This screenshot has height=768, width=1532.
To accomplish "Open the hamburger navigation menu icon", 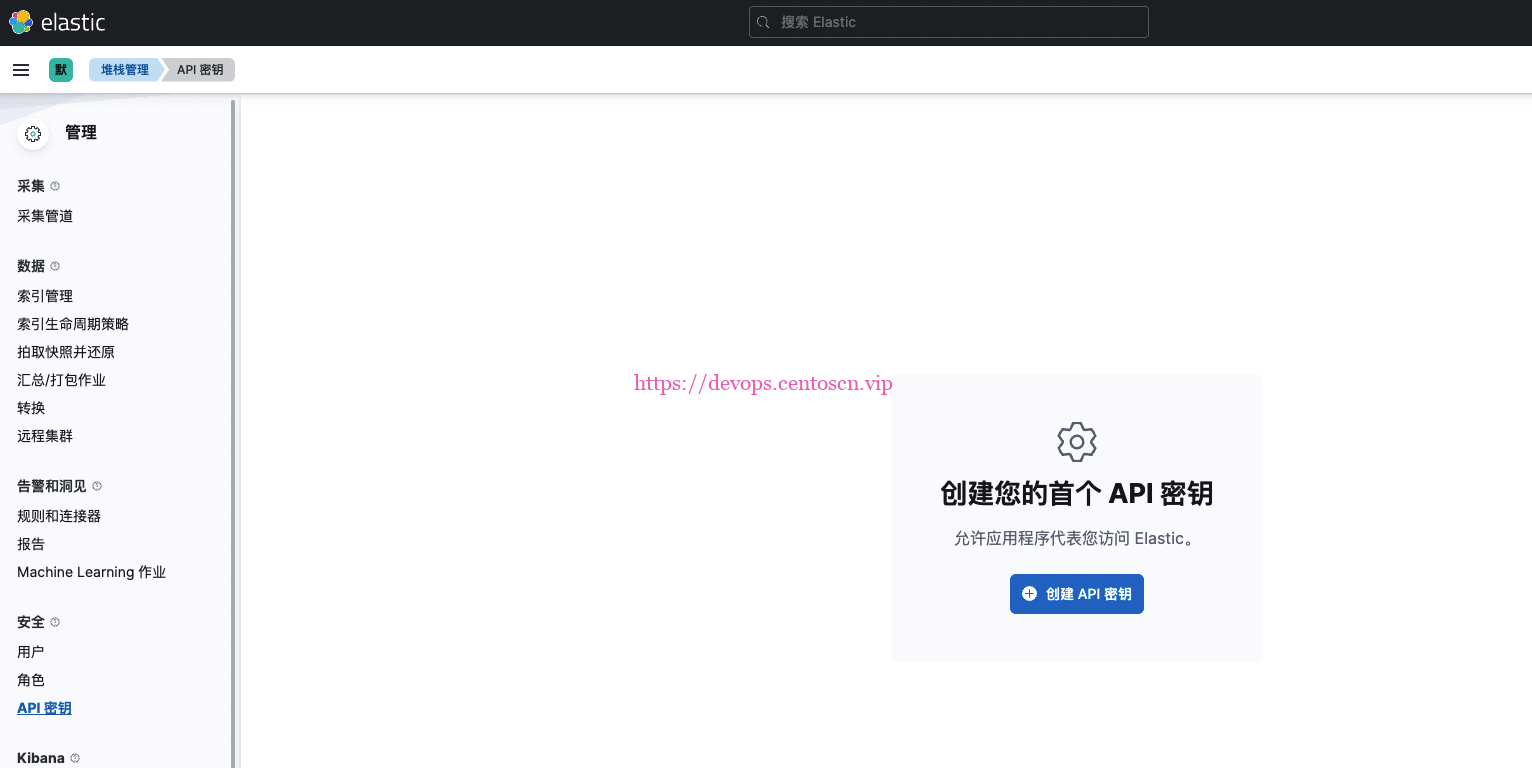I will [20, 69].
